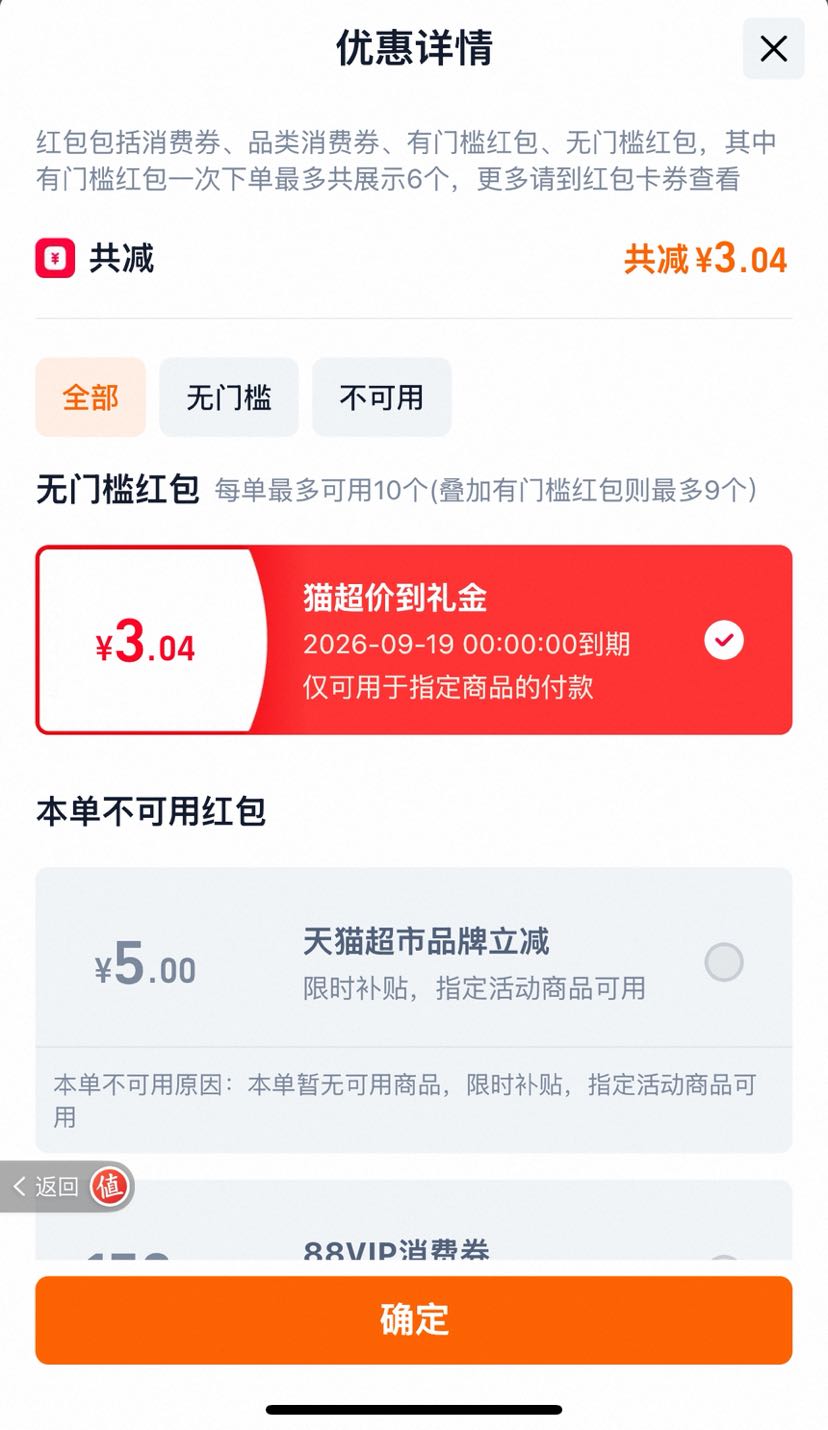Tap the 本单不可用原因 explanation text
Image resolution: width=828 pixels, height=1430 pixels.
(405, 1100)
